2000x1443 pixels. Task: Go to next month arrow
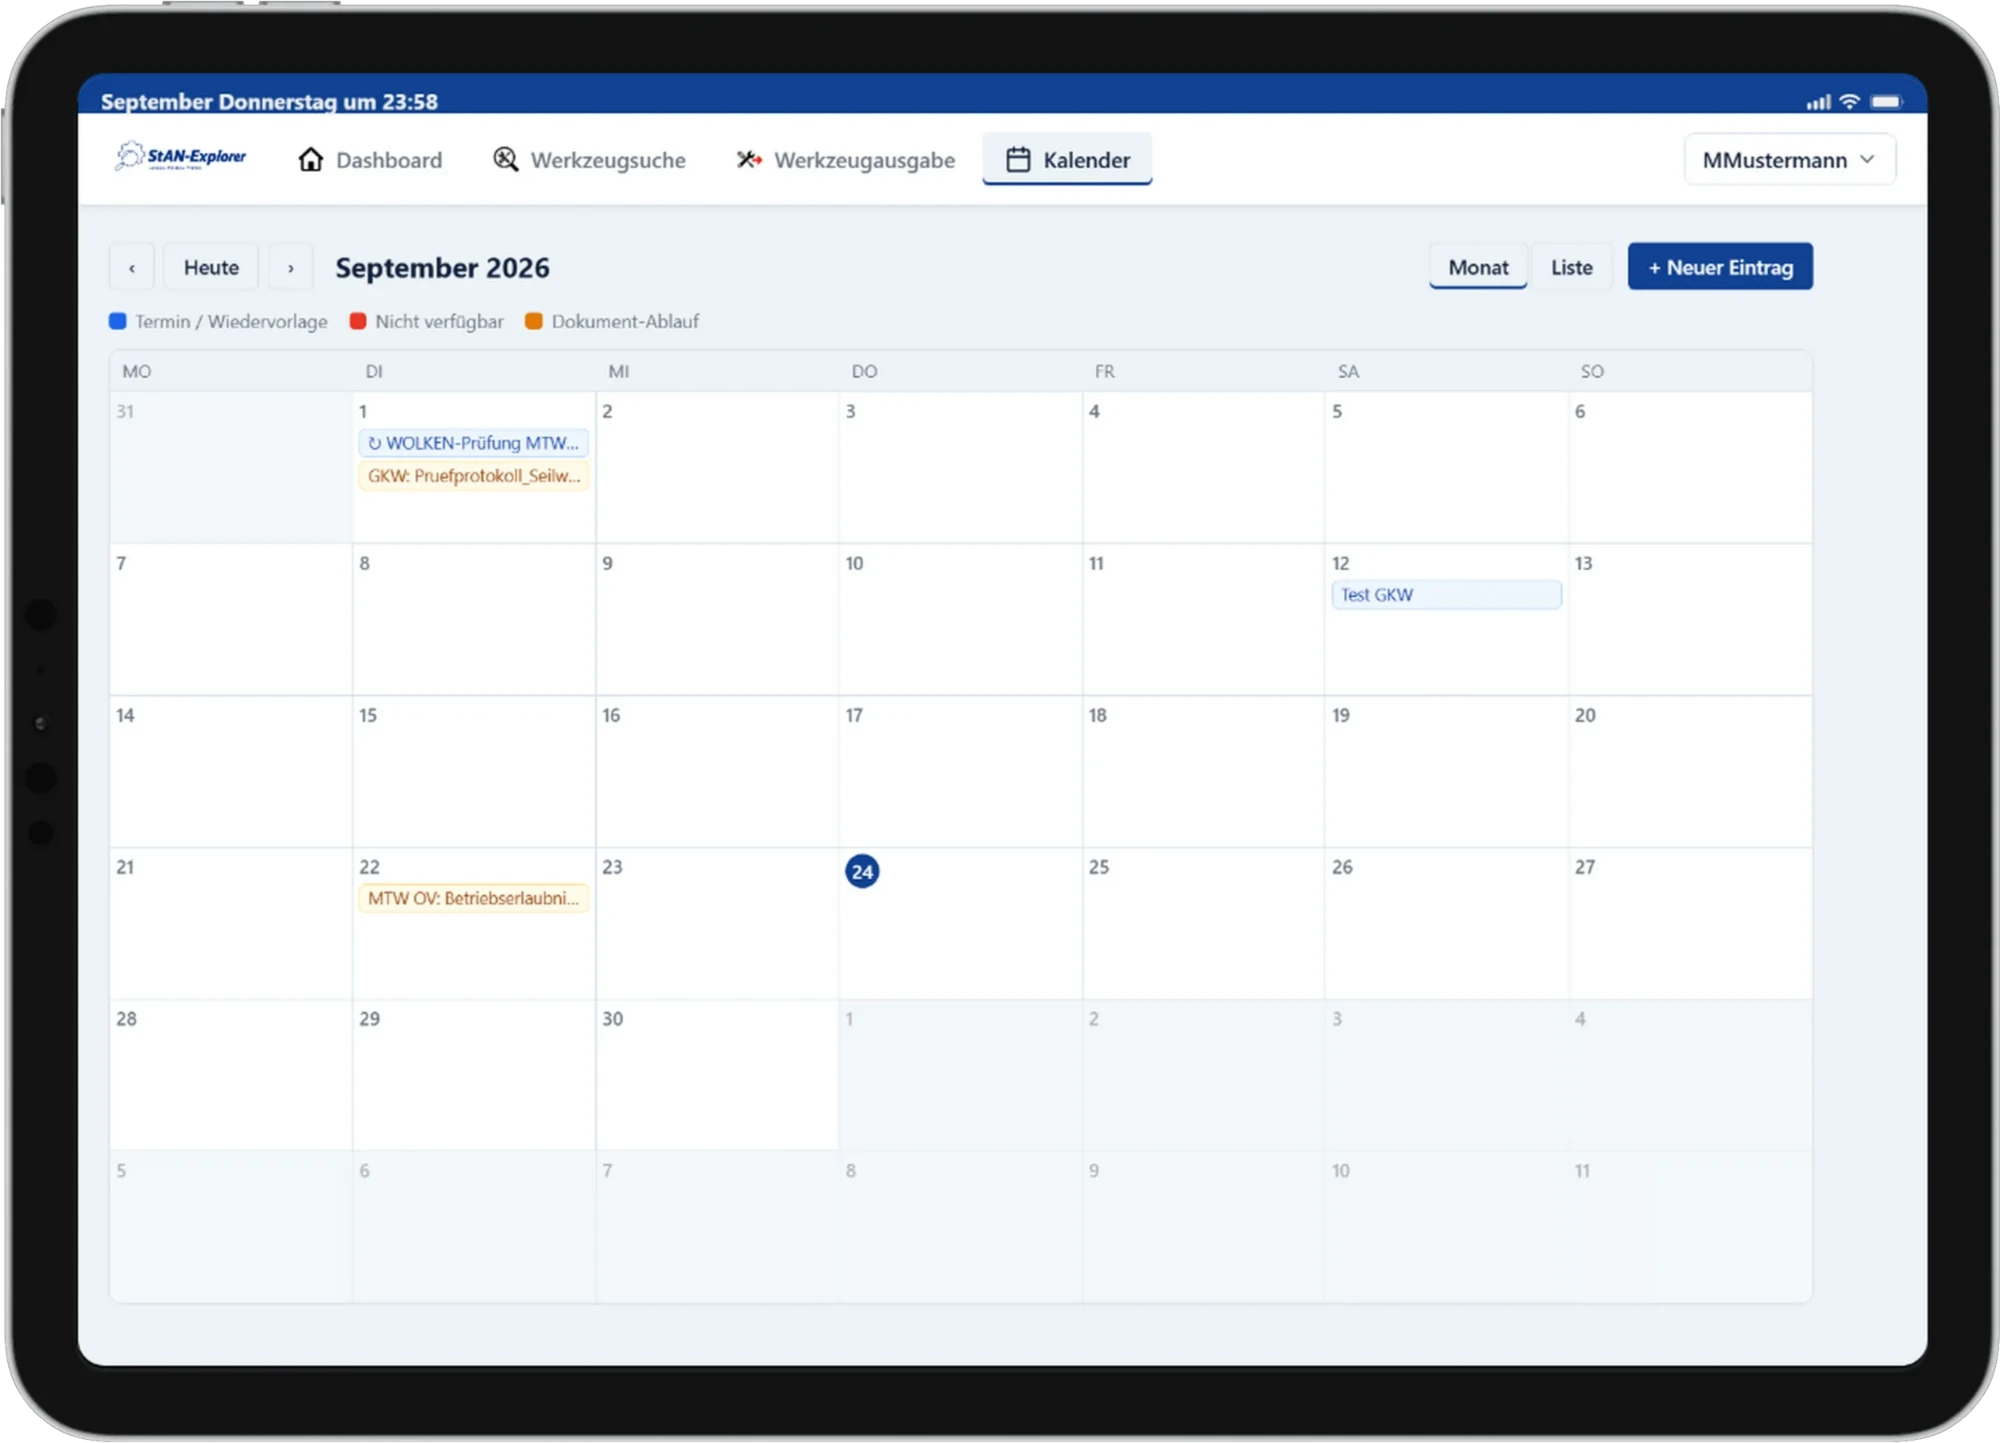coord(291,268)
